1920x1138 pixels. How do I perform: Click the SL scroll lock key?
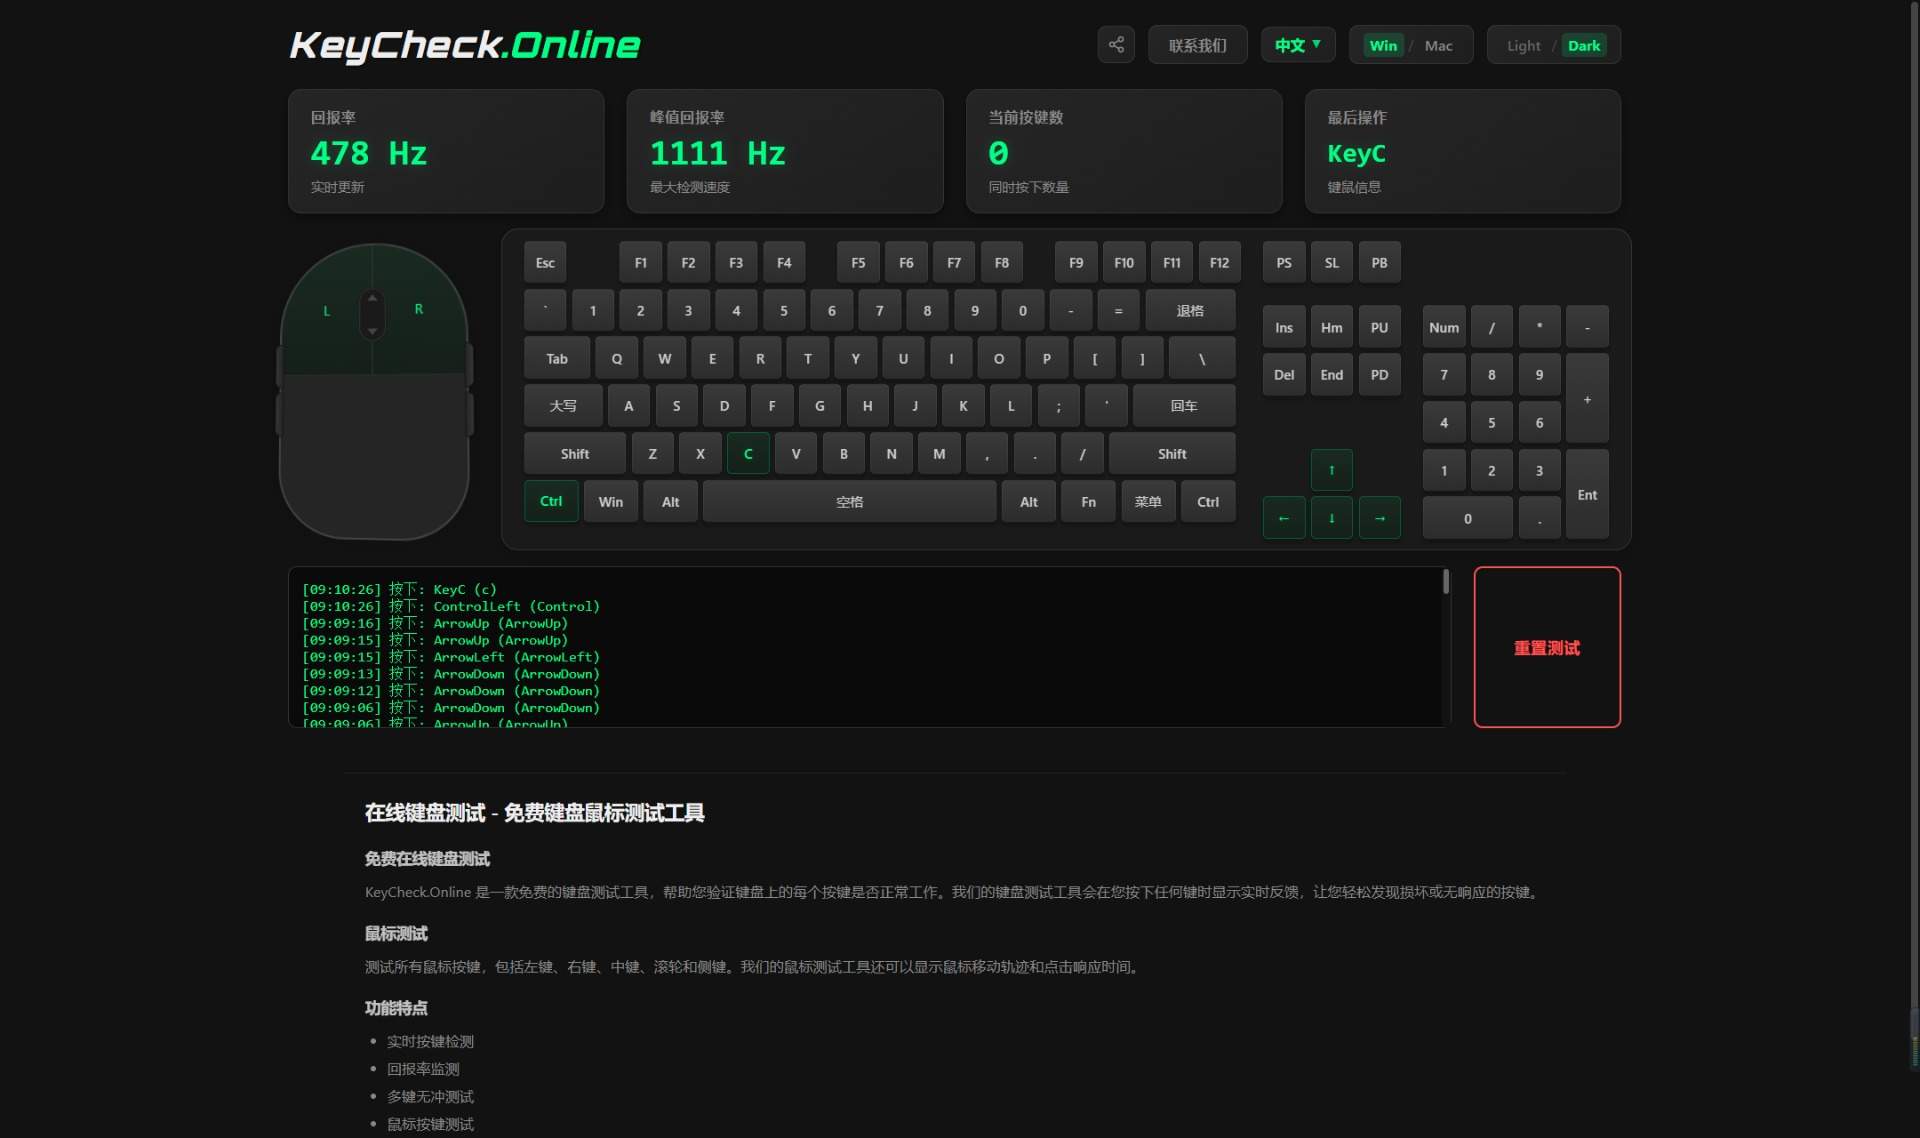point(1331,262)
